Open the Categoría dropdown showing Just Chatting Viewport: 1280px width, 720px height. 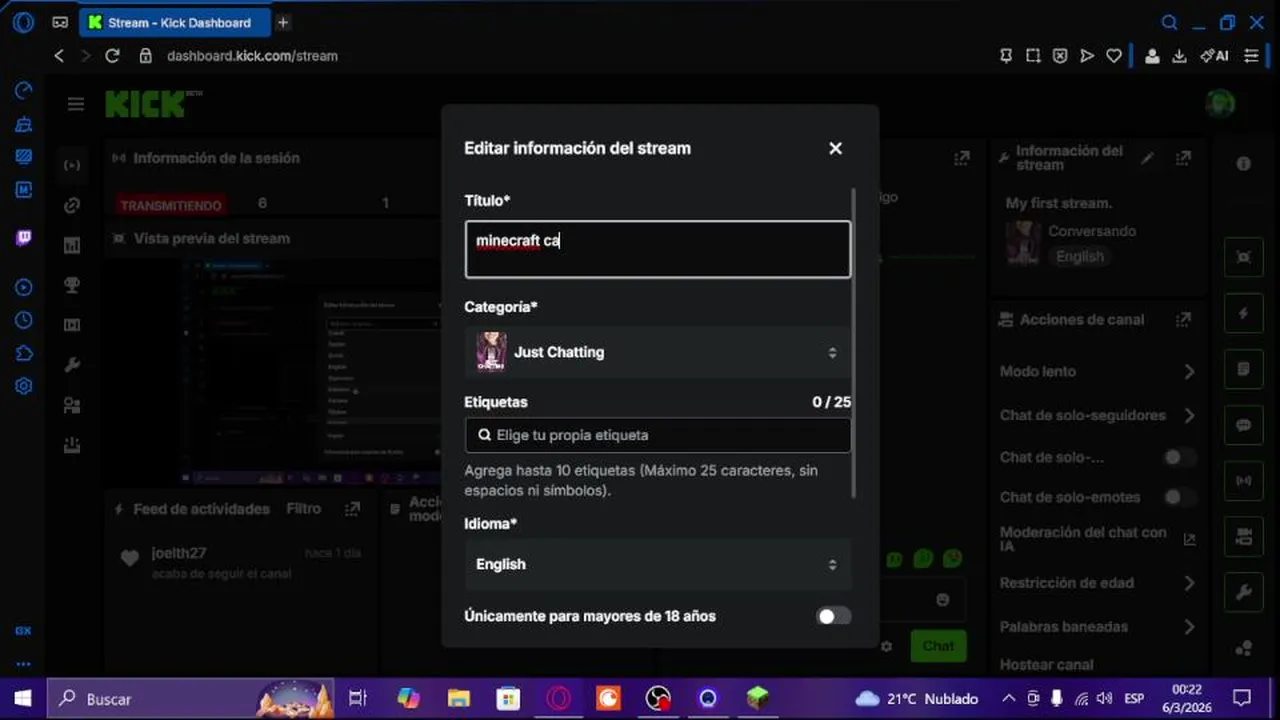658,352
